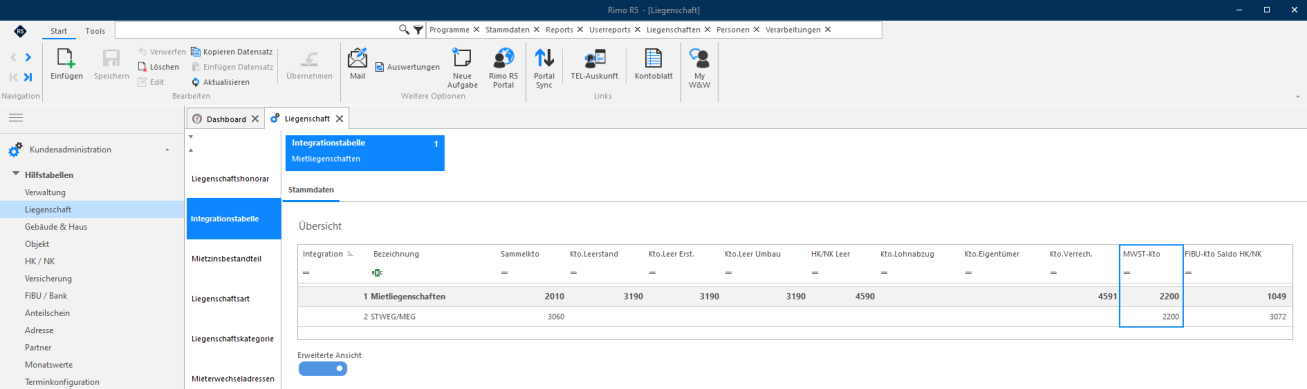
Task: Open the Kontoblatt sheet icon
Action: [654, 58]
